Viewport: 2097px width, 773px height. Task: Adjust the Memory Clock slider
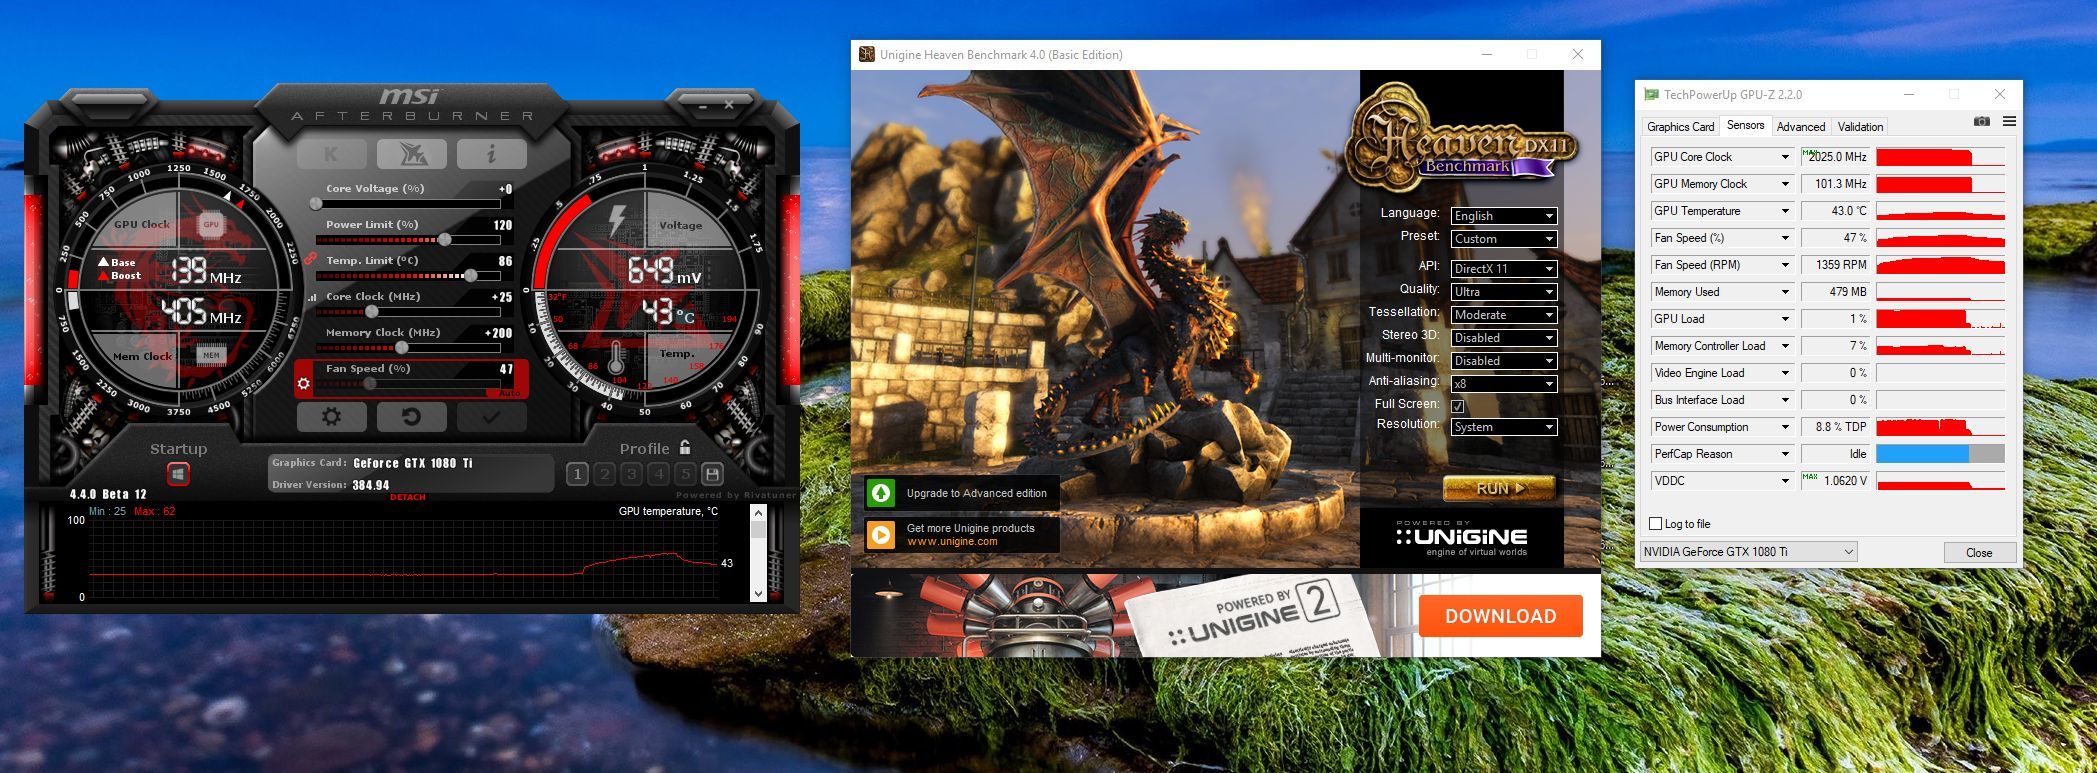tap(408, 347)
